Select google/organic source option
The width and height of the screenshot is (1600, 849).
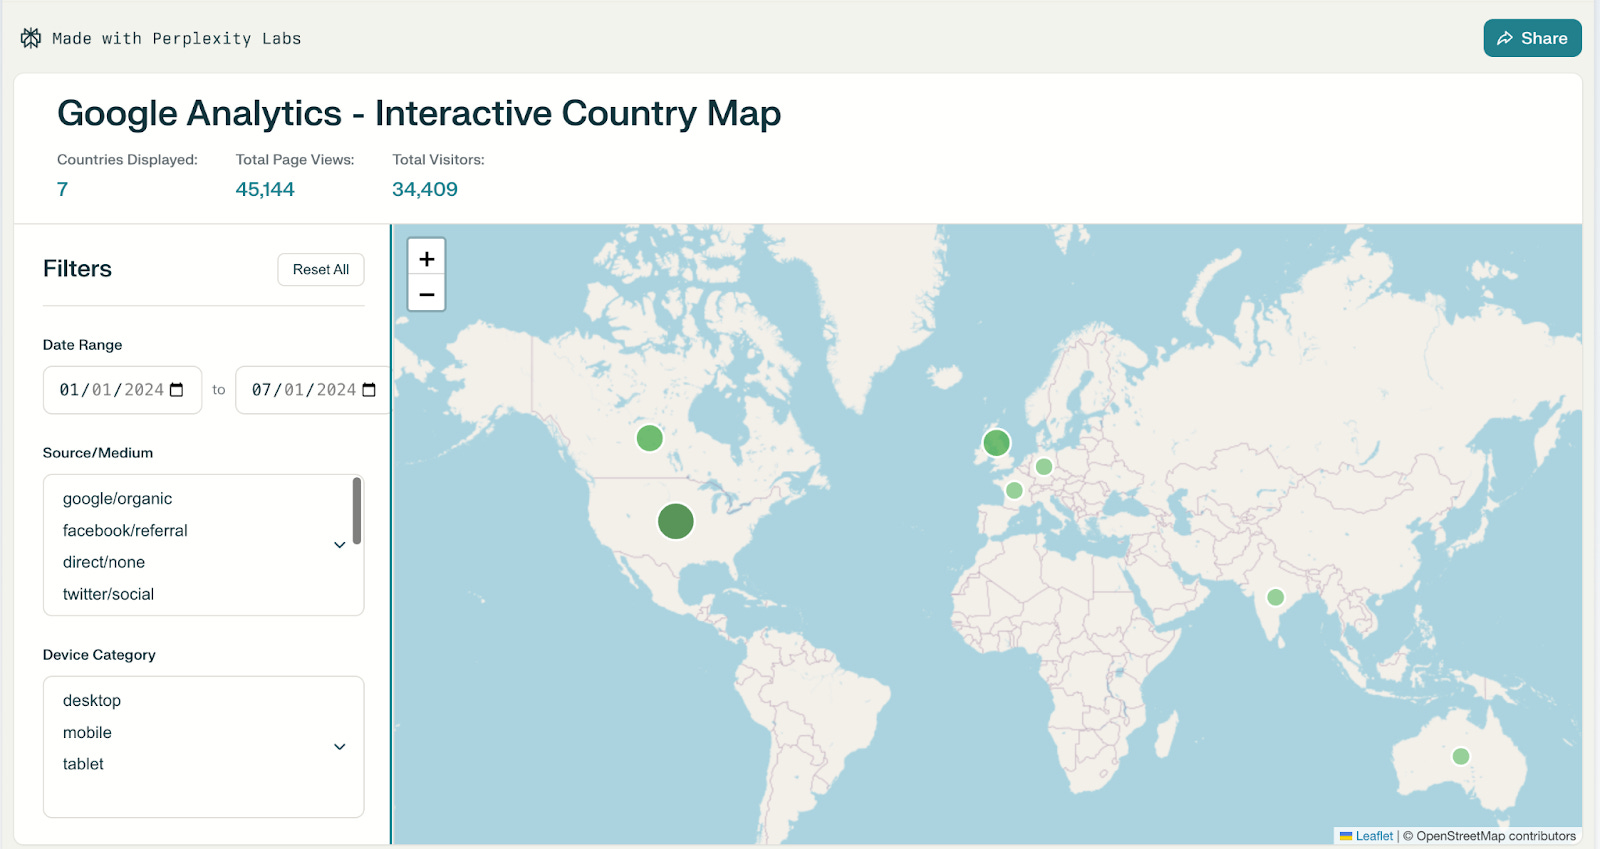117,499
